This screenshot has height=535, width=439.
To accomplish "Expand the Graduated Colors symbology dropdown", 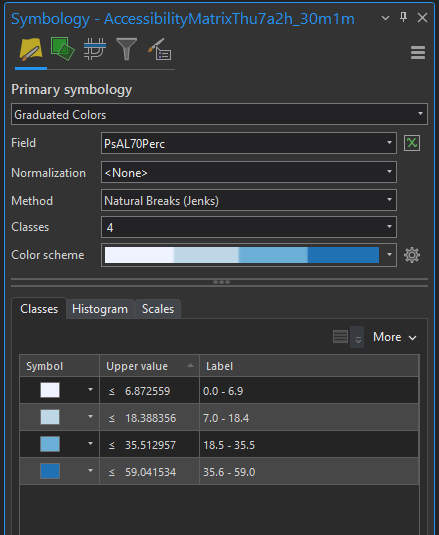I will [219, 114].
